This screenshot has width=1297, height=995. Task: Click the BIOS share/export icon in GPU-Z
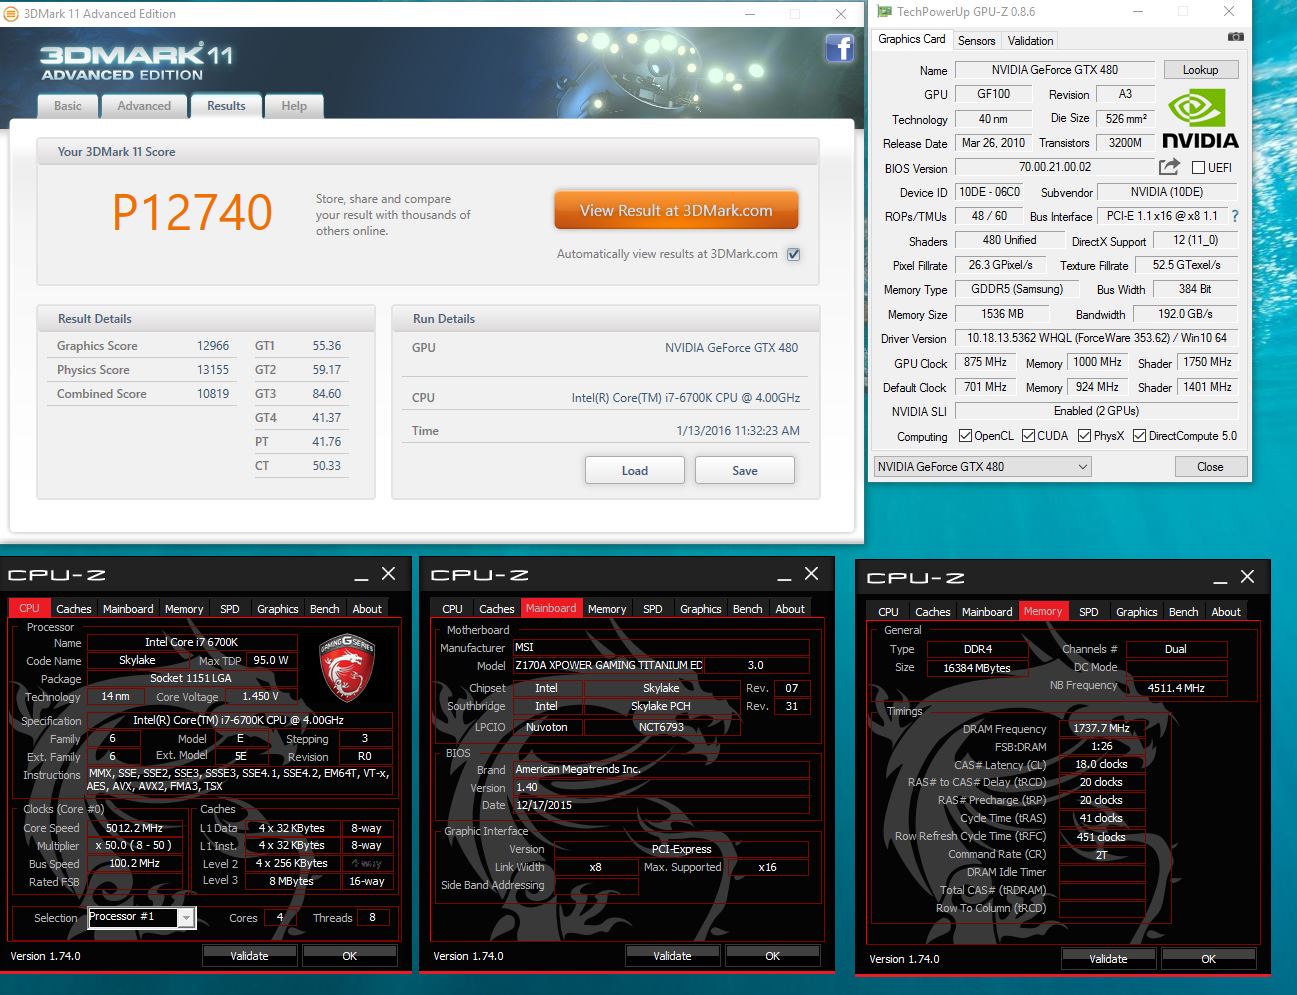[x=1169, y=167]
